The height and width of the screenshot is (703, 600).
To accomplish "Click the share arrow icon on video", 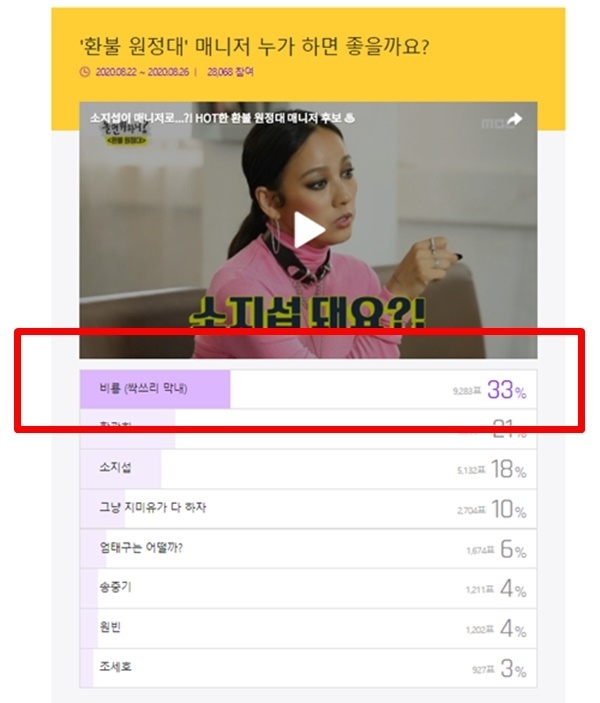I will (x=514, y=119).
